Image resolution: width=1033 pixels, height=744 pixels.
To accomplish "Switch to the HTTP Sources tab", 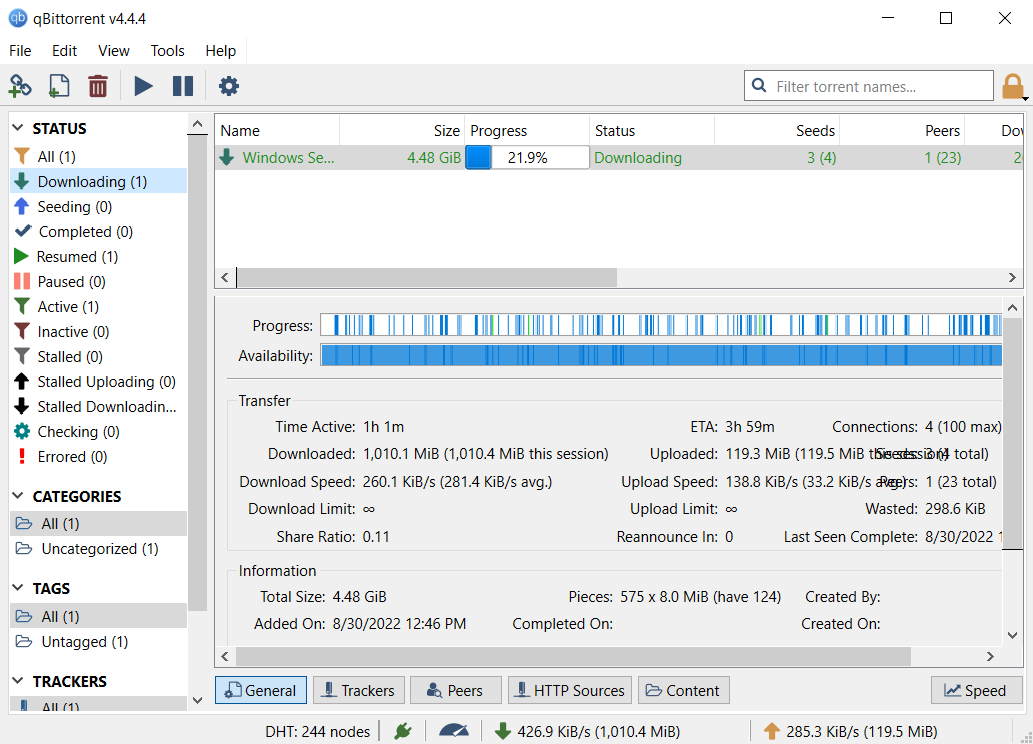I will (x=569, y=690).
